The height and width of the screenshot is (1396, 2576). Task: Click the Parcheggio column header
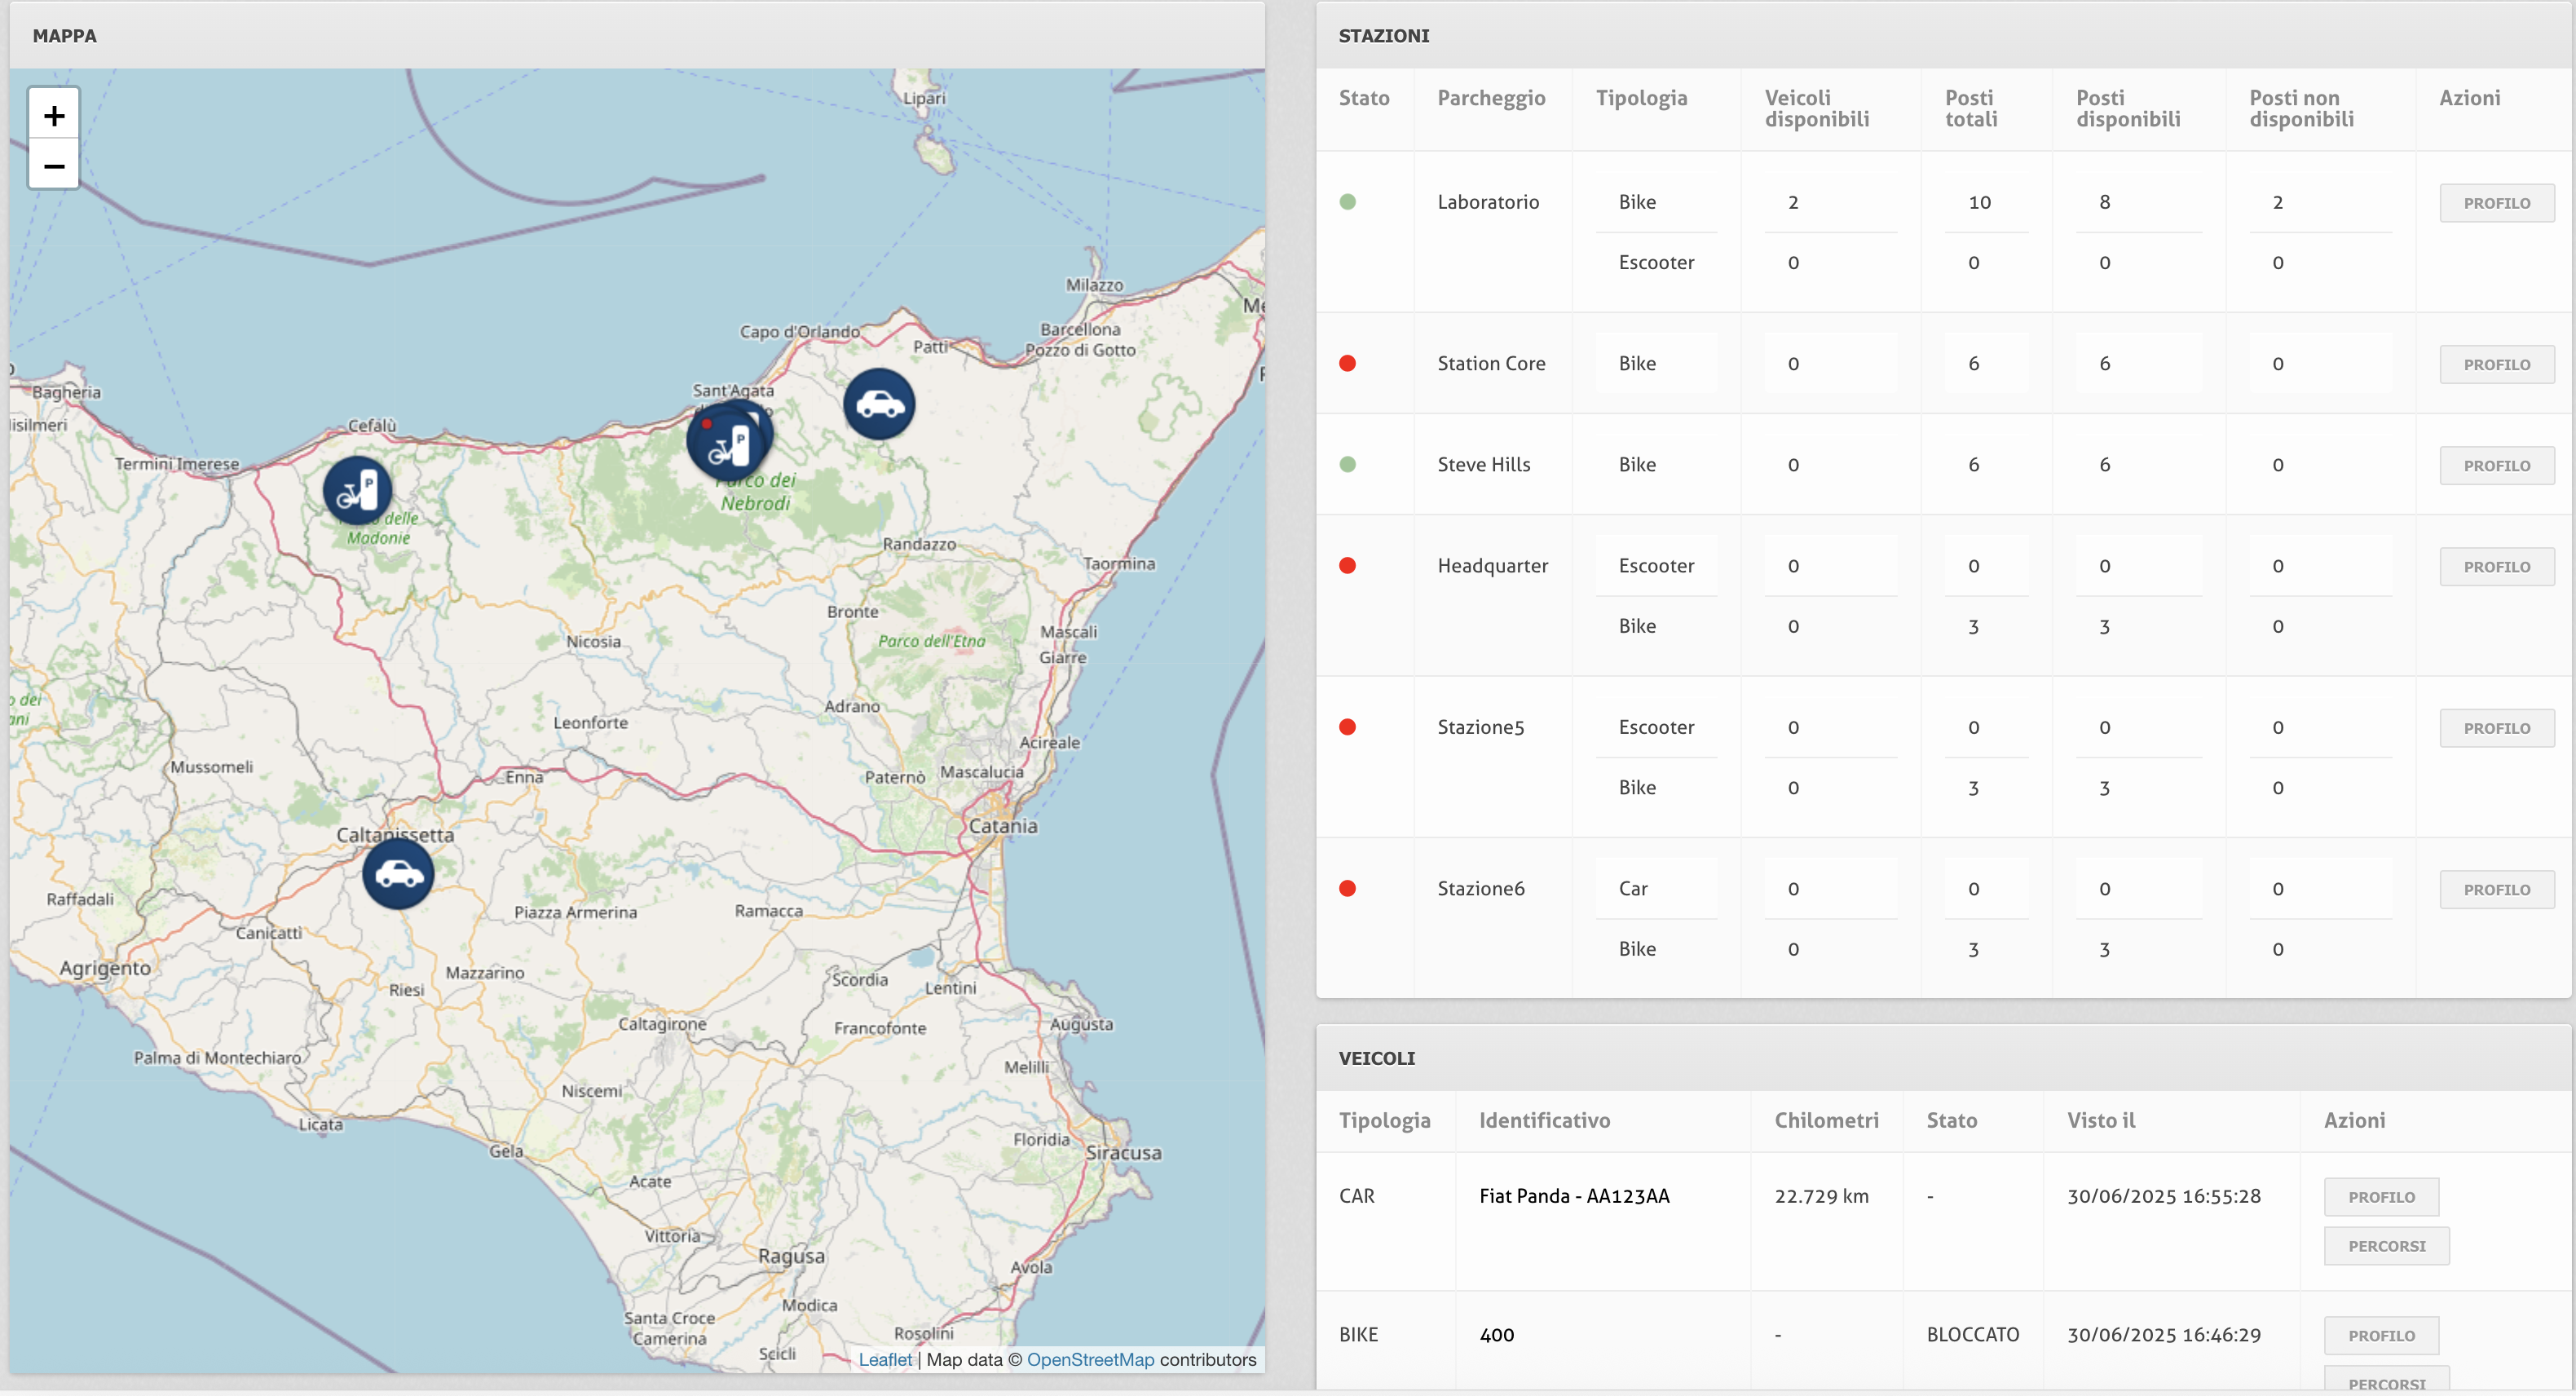pyautogui.click(x=1491, y=98)
